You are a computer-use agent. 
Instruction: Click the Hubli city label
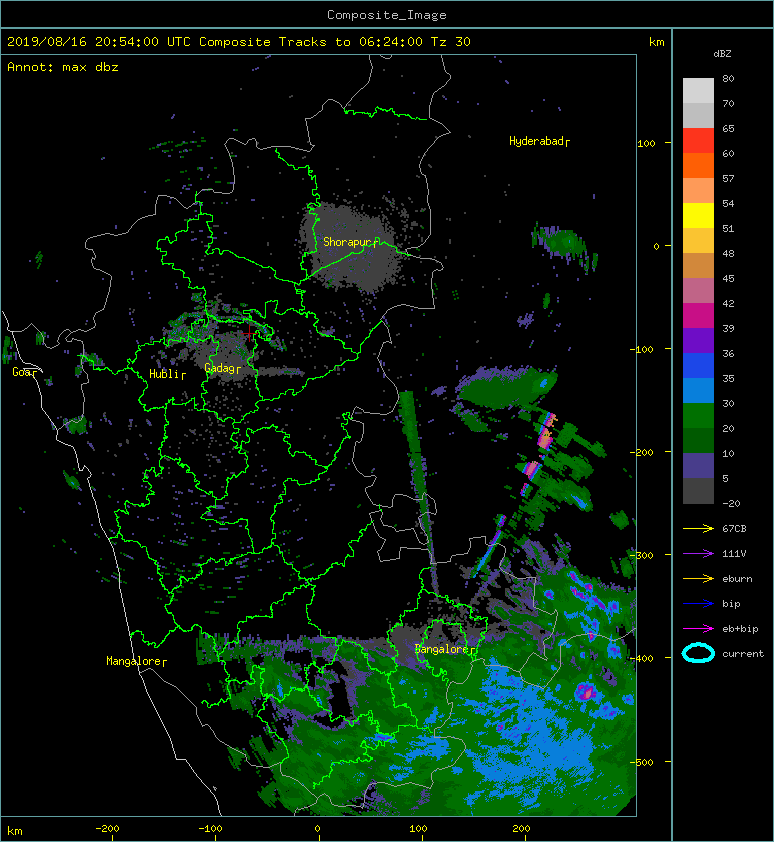click(x=167, y=374)
